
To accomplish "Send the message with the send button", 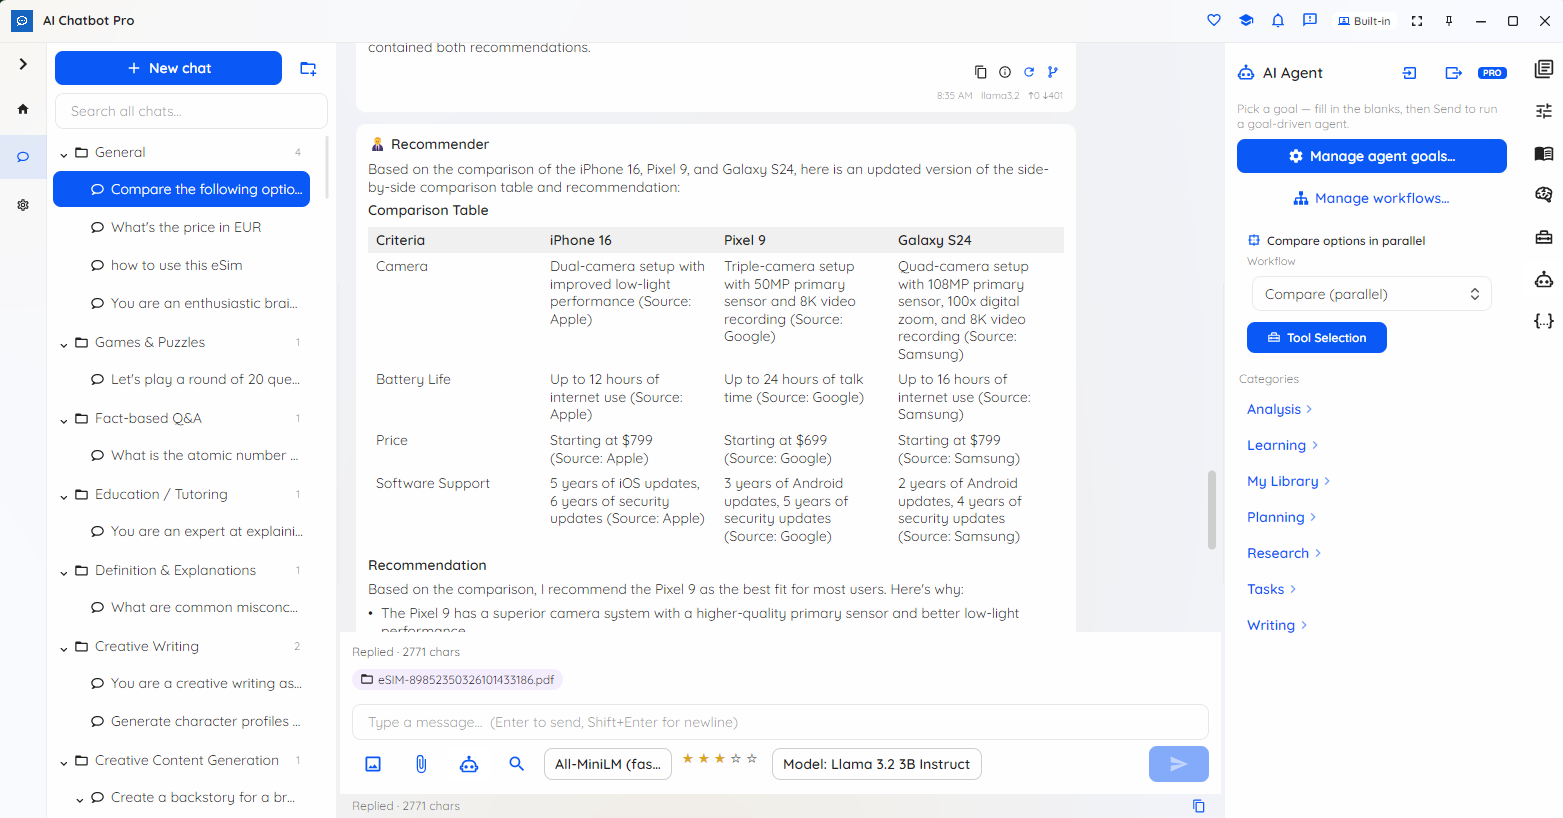I will click(1179, 764).
